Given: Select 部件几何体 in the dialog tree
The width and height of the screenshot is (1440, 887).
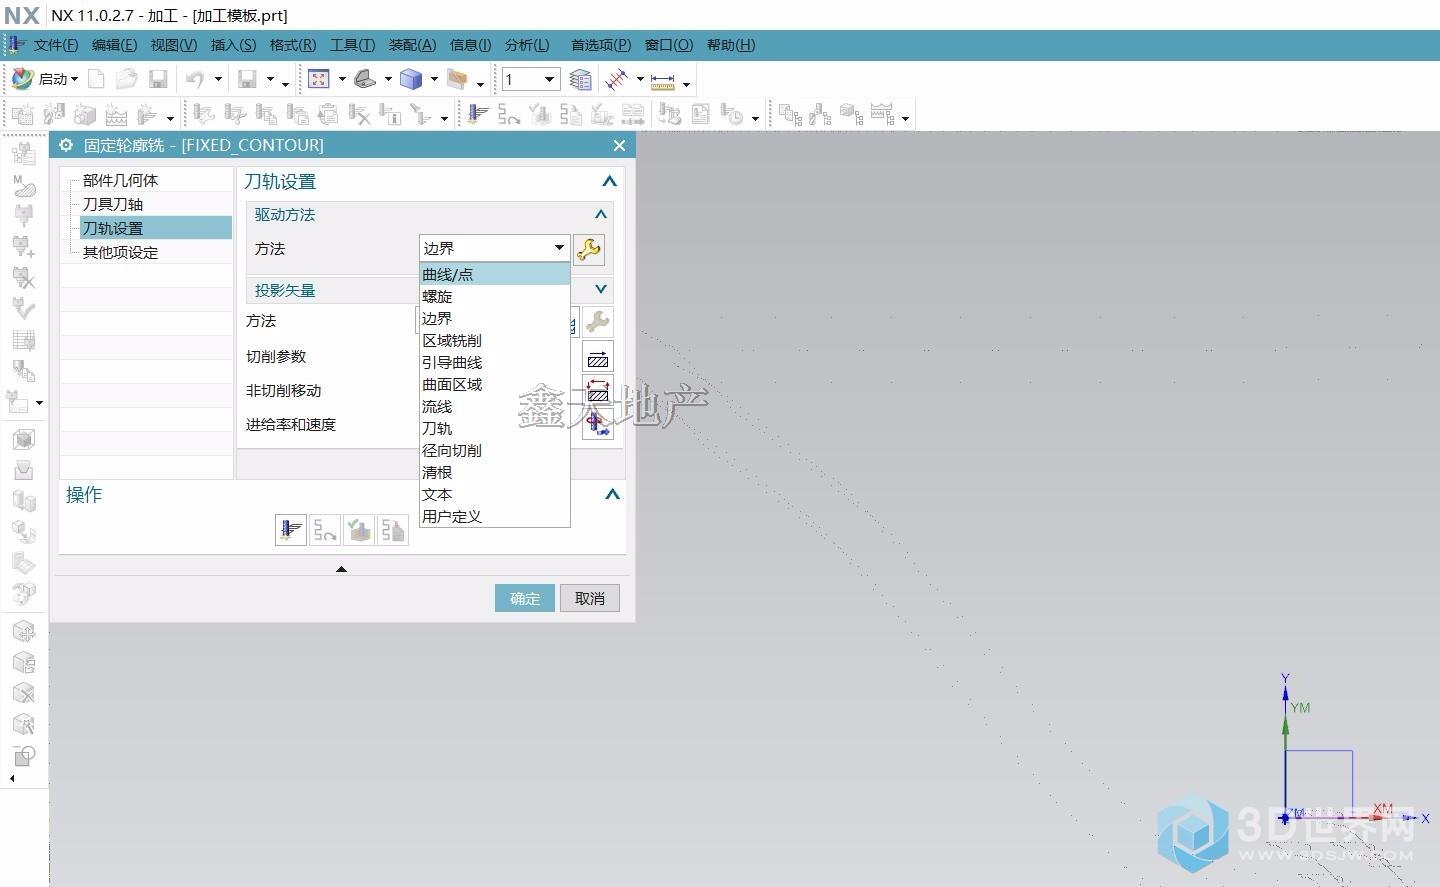Looking at the screenshot, I should coord(120,180).
